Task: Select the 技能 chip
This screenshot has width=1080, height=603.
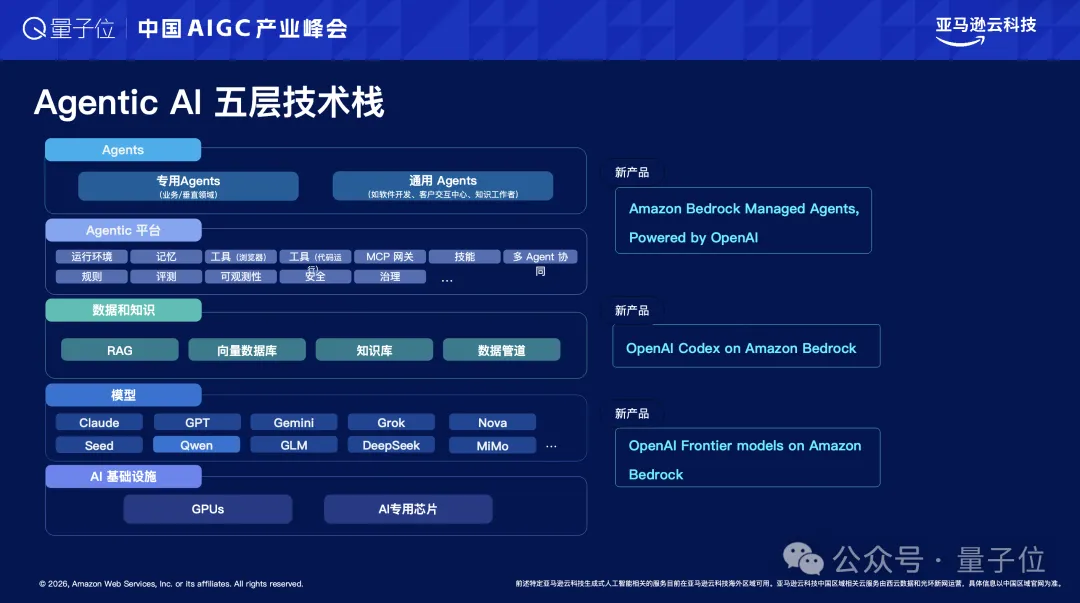Action: 464,256
